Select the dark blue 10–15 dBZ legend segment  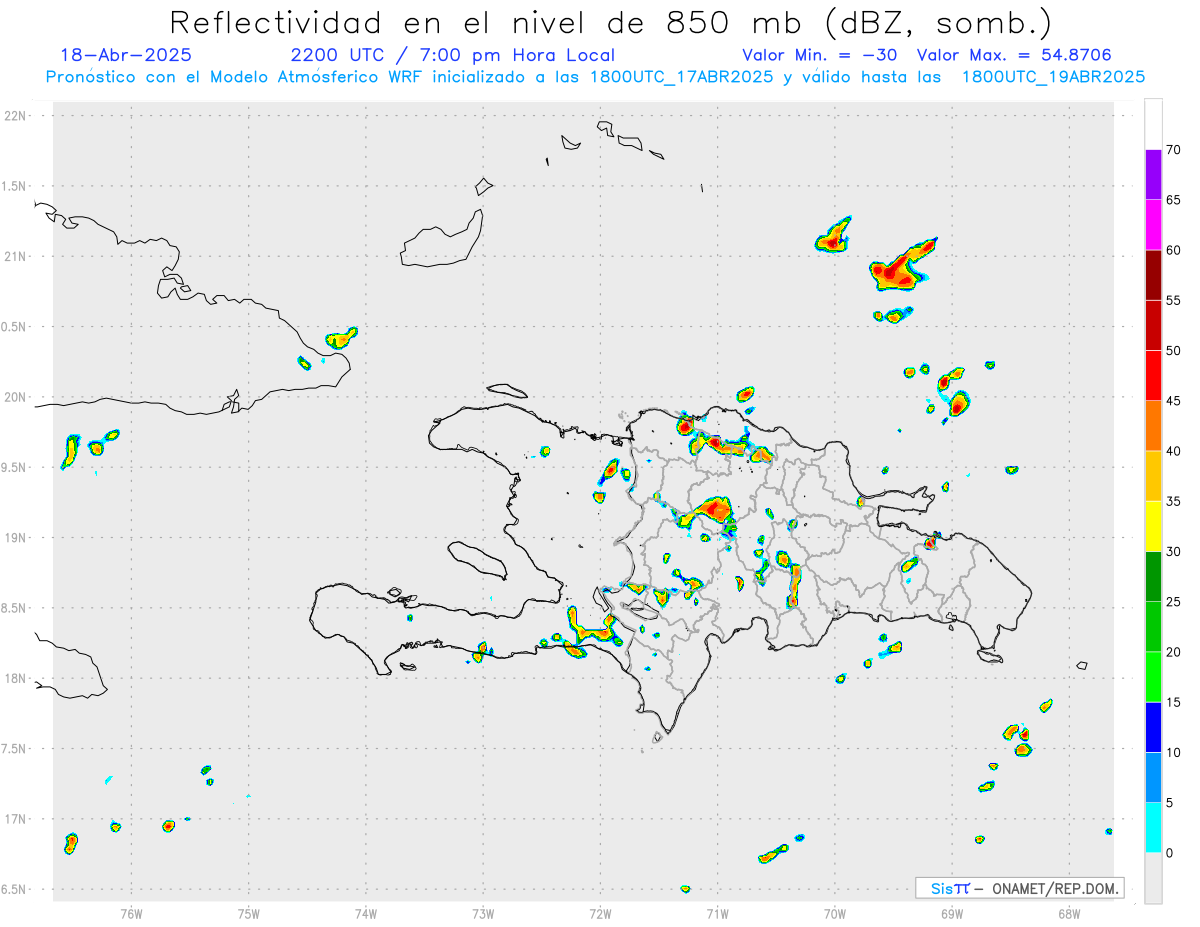[1153, 728]
